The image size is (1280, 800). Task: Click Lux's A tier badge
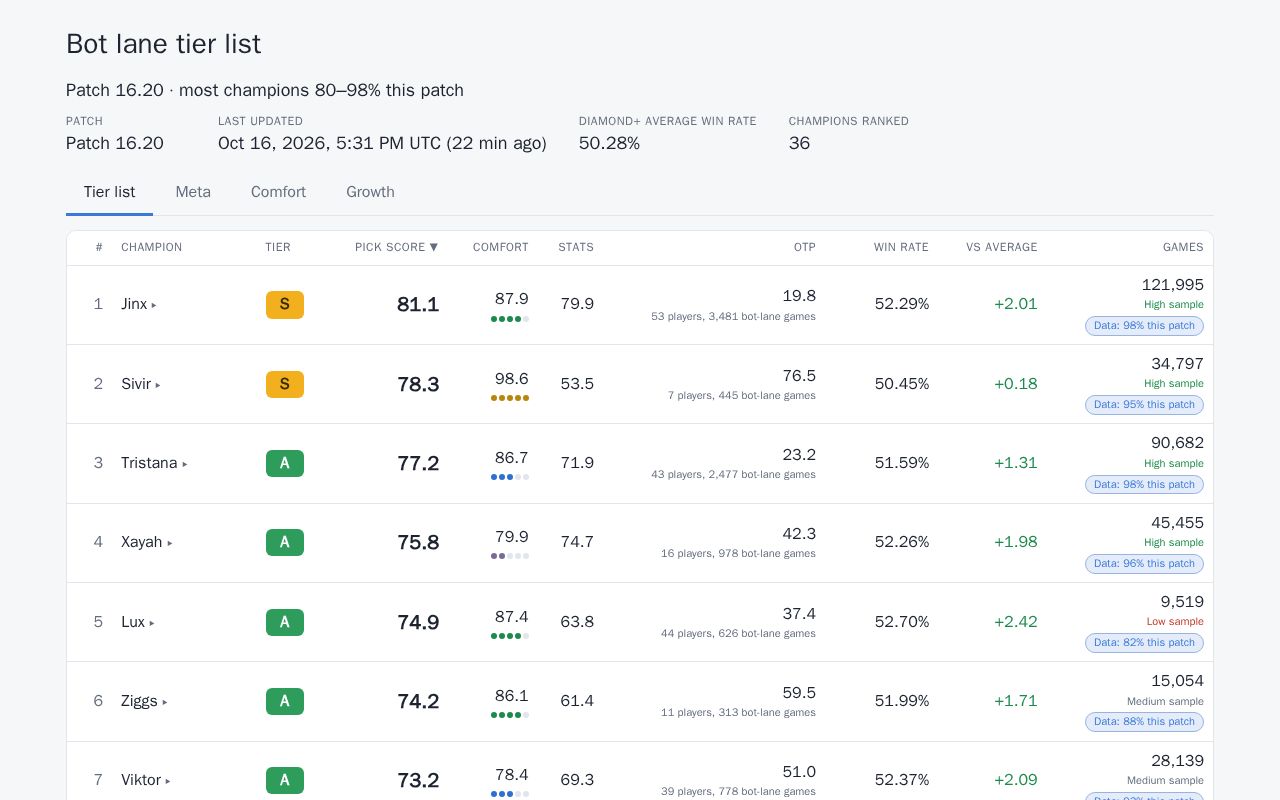pos(285,622)
